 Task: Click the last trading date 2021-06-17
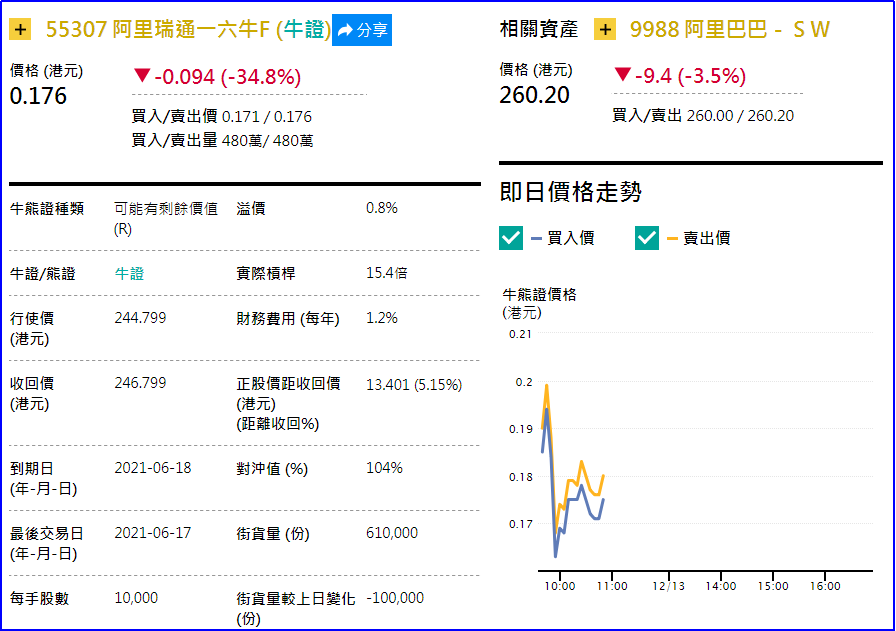[153, 533]
